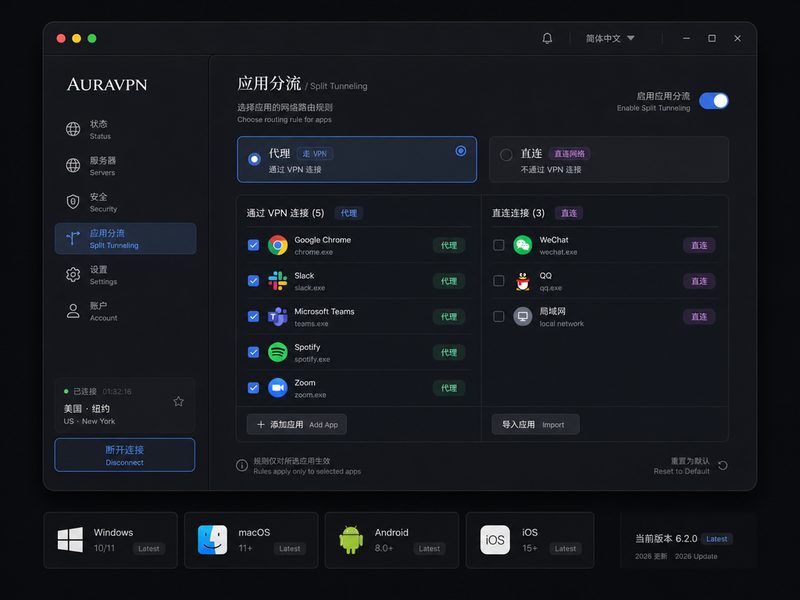Screen dimensions: 800x600
Task: Click 代理 tag on Google Chrome row
Action: [x=449, y=245]
